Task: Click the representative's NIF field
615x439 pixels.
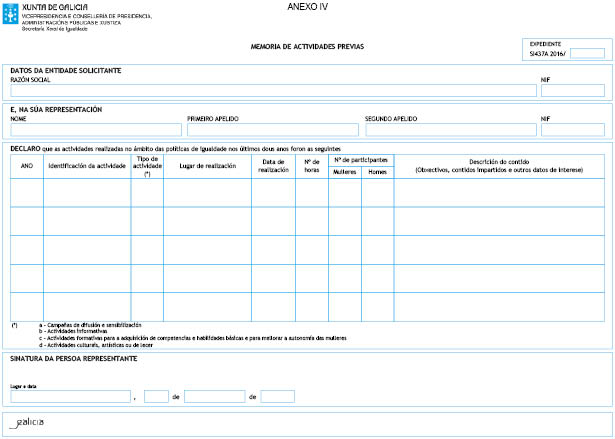Action: pos(572,130)
